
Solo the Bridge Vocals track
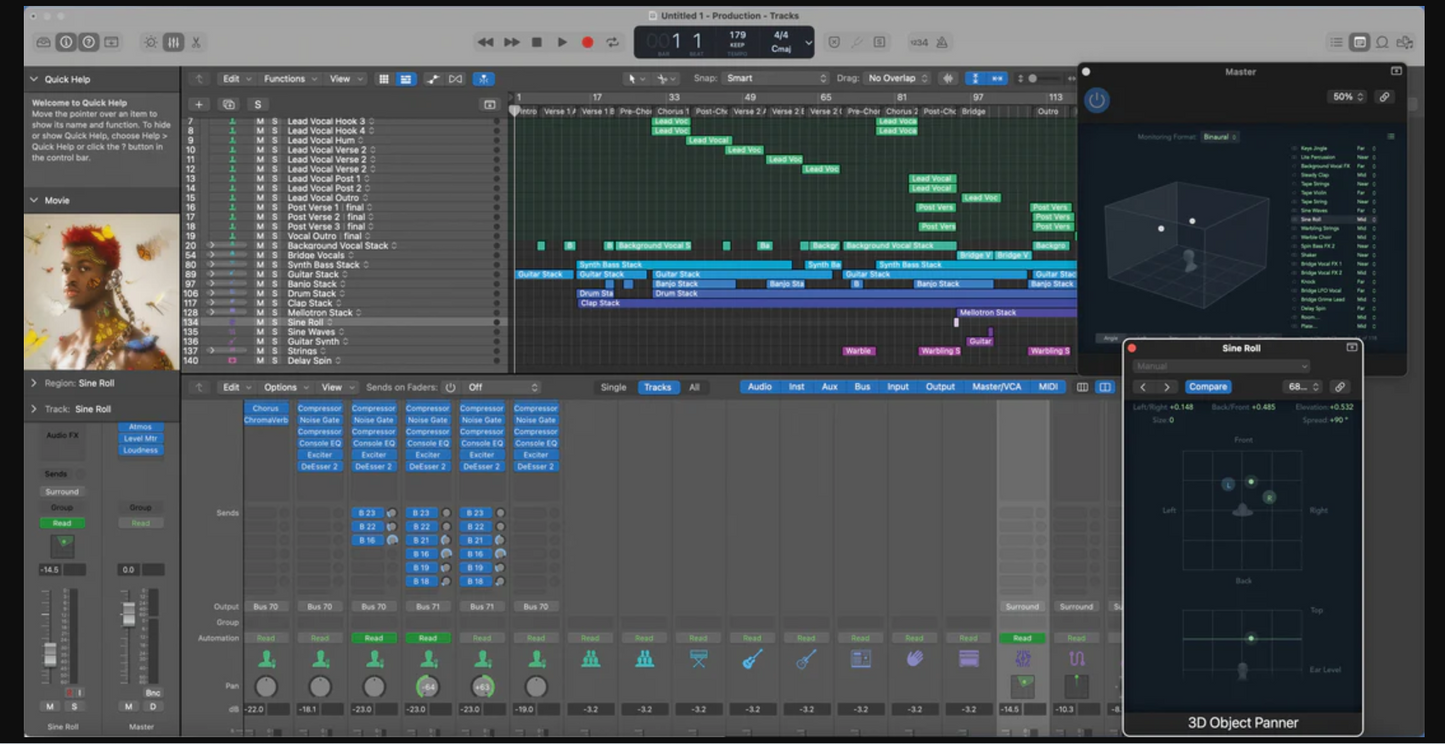pyautogui.click(x=274, y=254)
